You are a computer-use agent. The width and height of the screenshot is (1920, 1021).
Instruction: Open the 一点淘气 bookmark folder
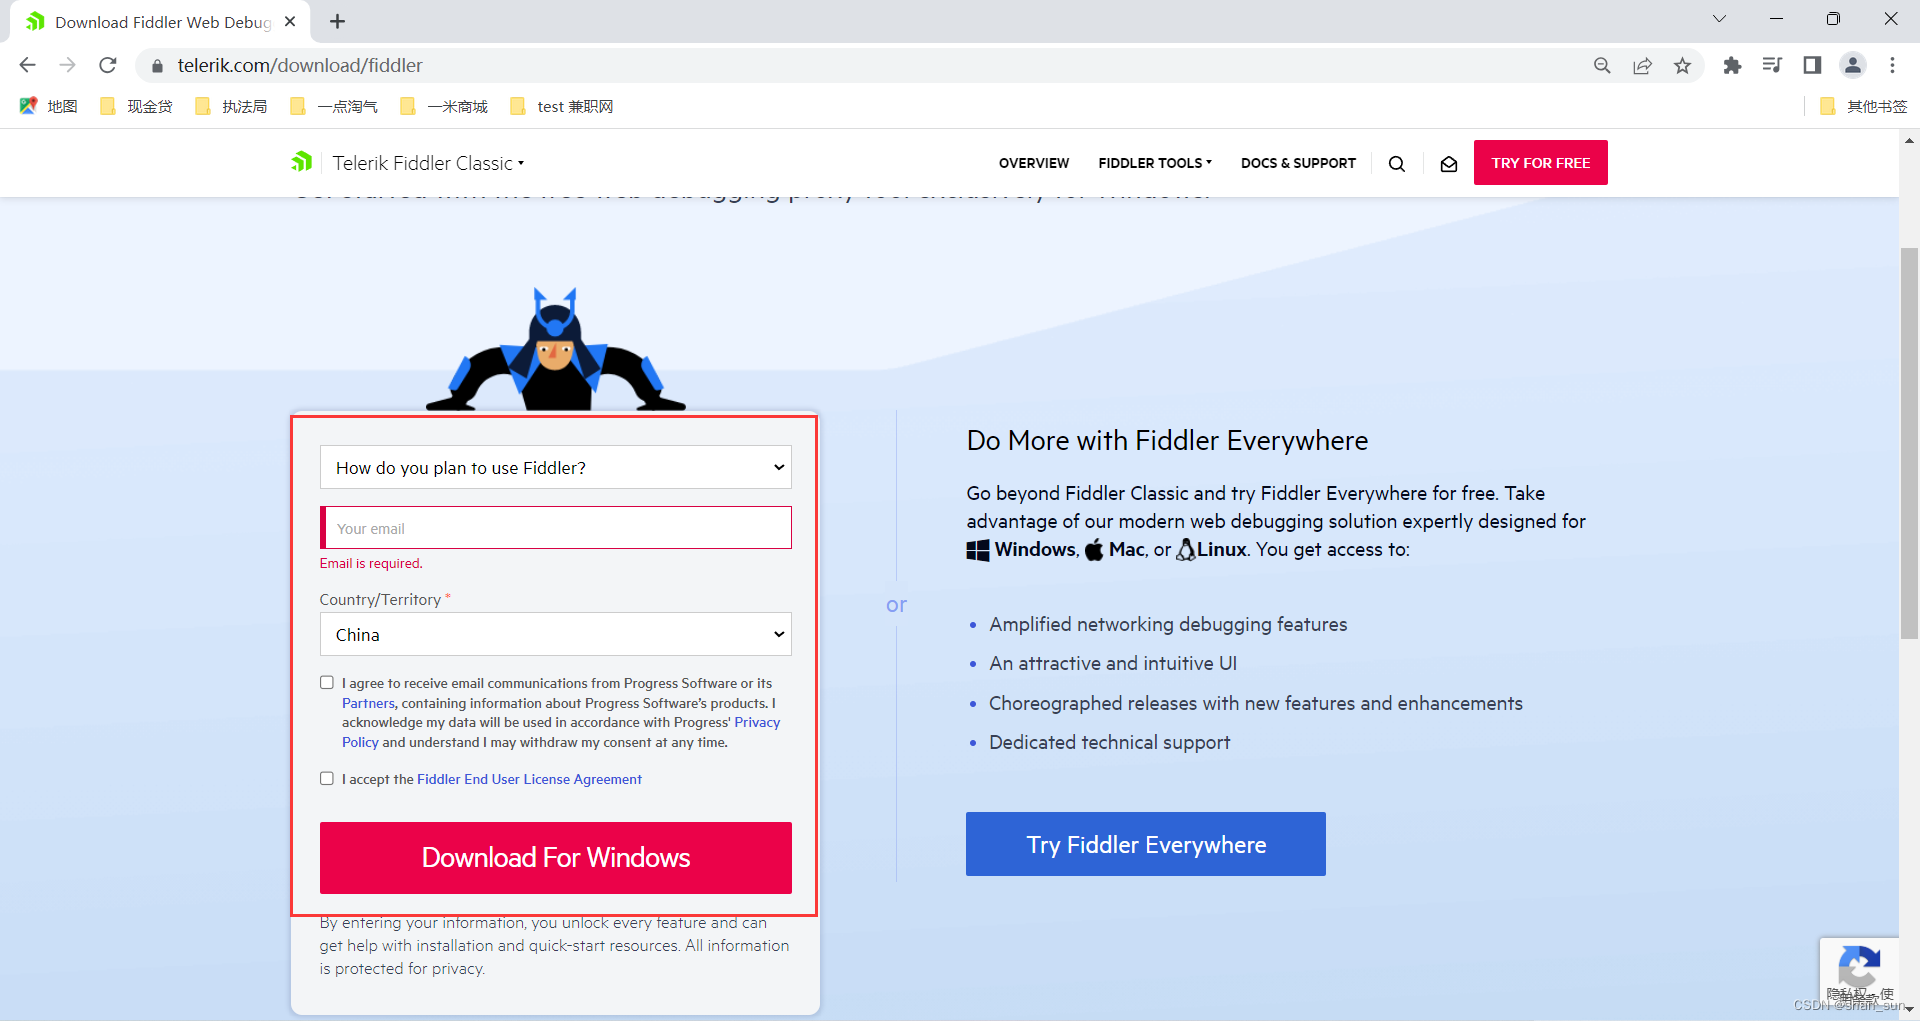334,106
